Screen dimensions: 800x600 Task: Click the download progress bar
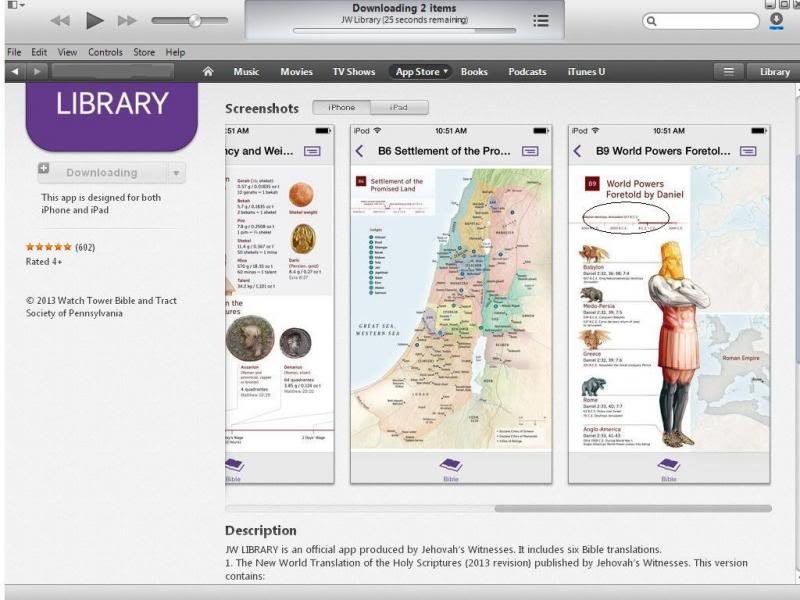coord(405,31)
